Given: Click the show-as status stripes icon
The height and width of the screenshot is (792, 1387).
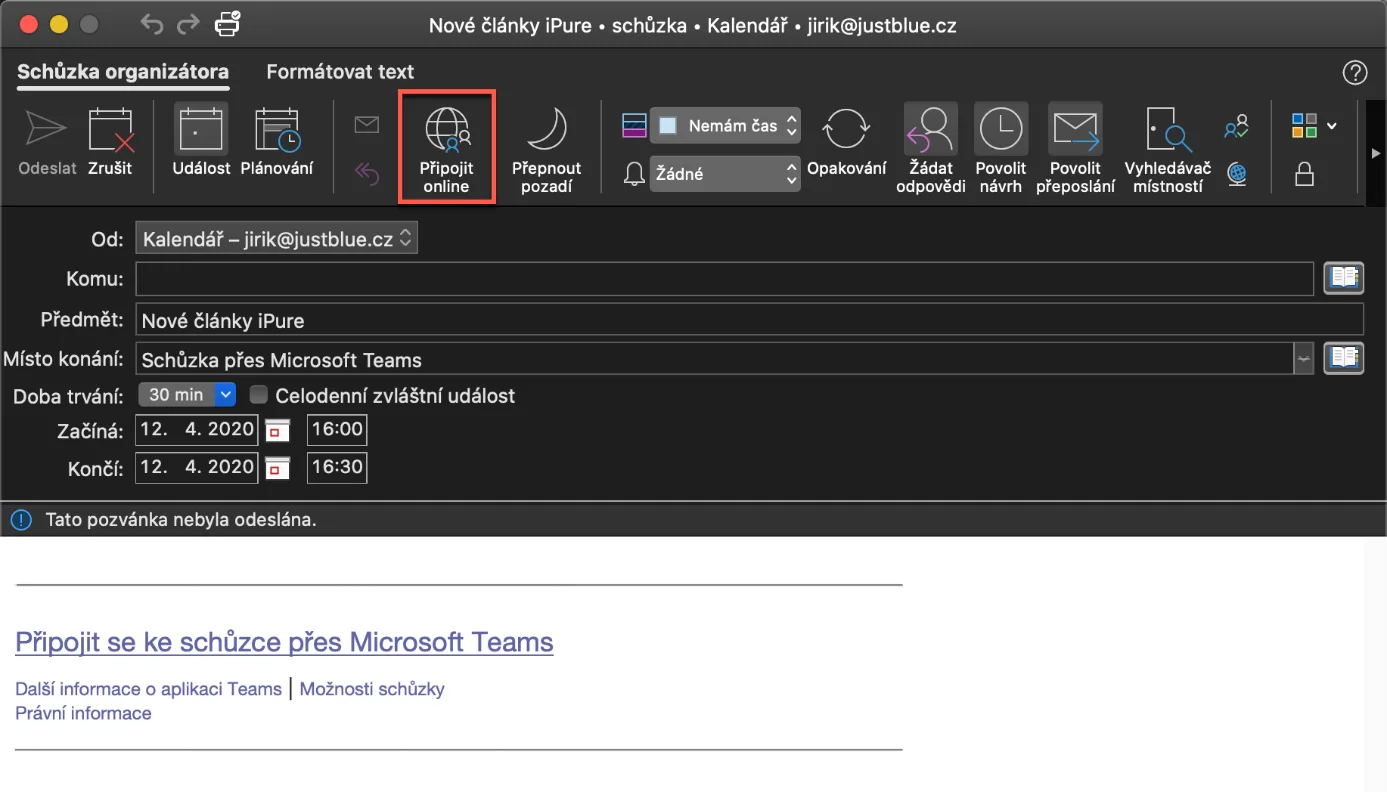Looking at the screenshot, I should point(634,125).
